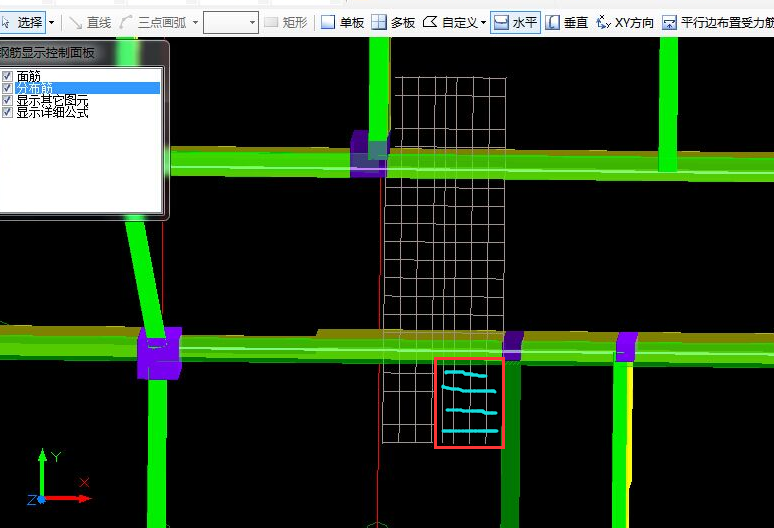The width and height of the screenshot is (774, 528).
Task: Expand the 自定义 dropdown arrow
Action: [x=483, y=23]
